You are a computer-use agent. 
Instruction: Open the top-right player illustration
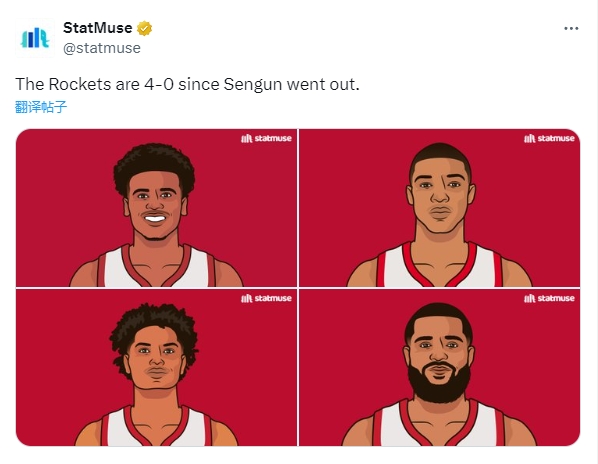pos(439,208)
